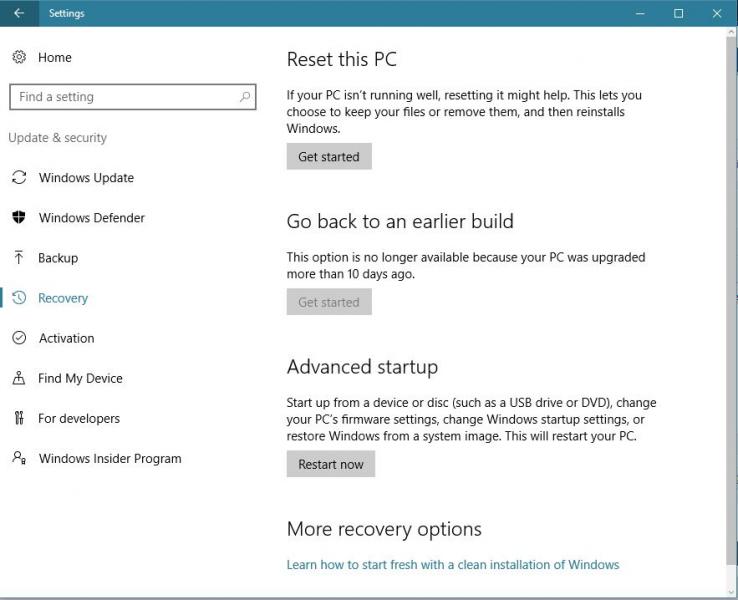This screenshot has width=738, height=600.
Task: Click the Home gear icon
Action: (19, 57)
